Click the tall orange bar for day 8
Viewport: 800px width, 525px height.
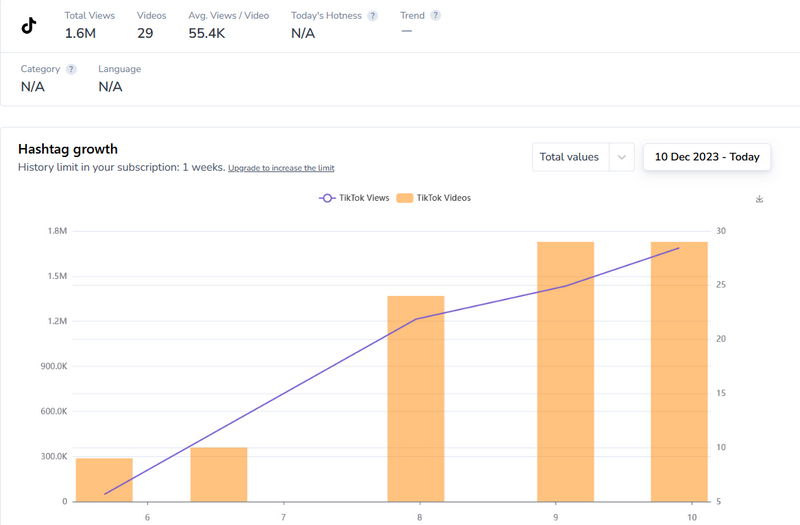click(416, 398)
